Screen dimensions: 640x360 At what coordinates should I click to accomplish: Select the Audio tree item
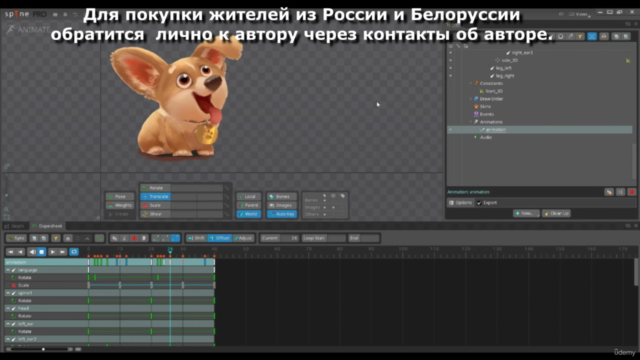point(486,137)
